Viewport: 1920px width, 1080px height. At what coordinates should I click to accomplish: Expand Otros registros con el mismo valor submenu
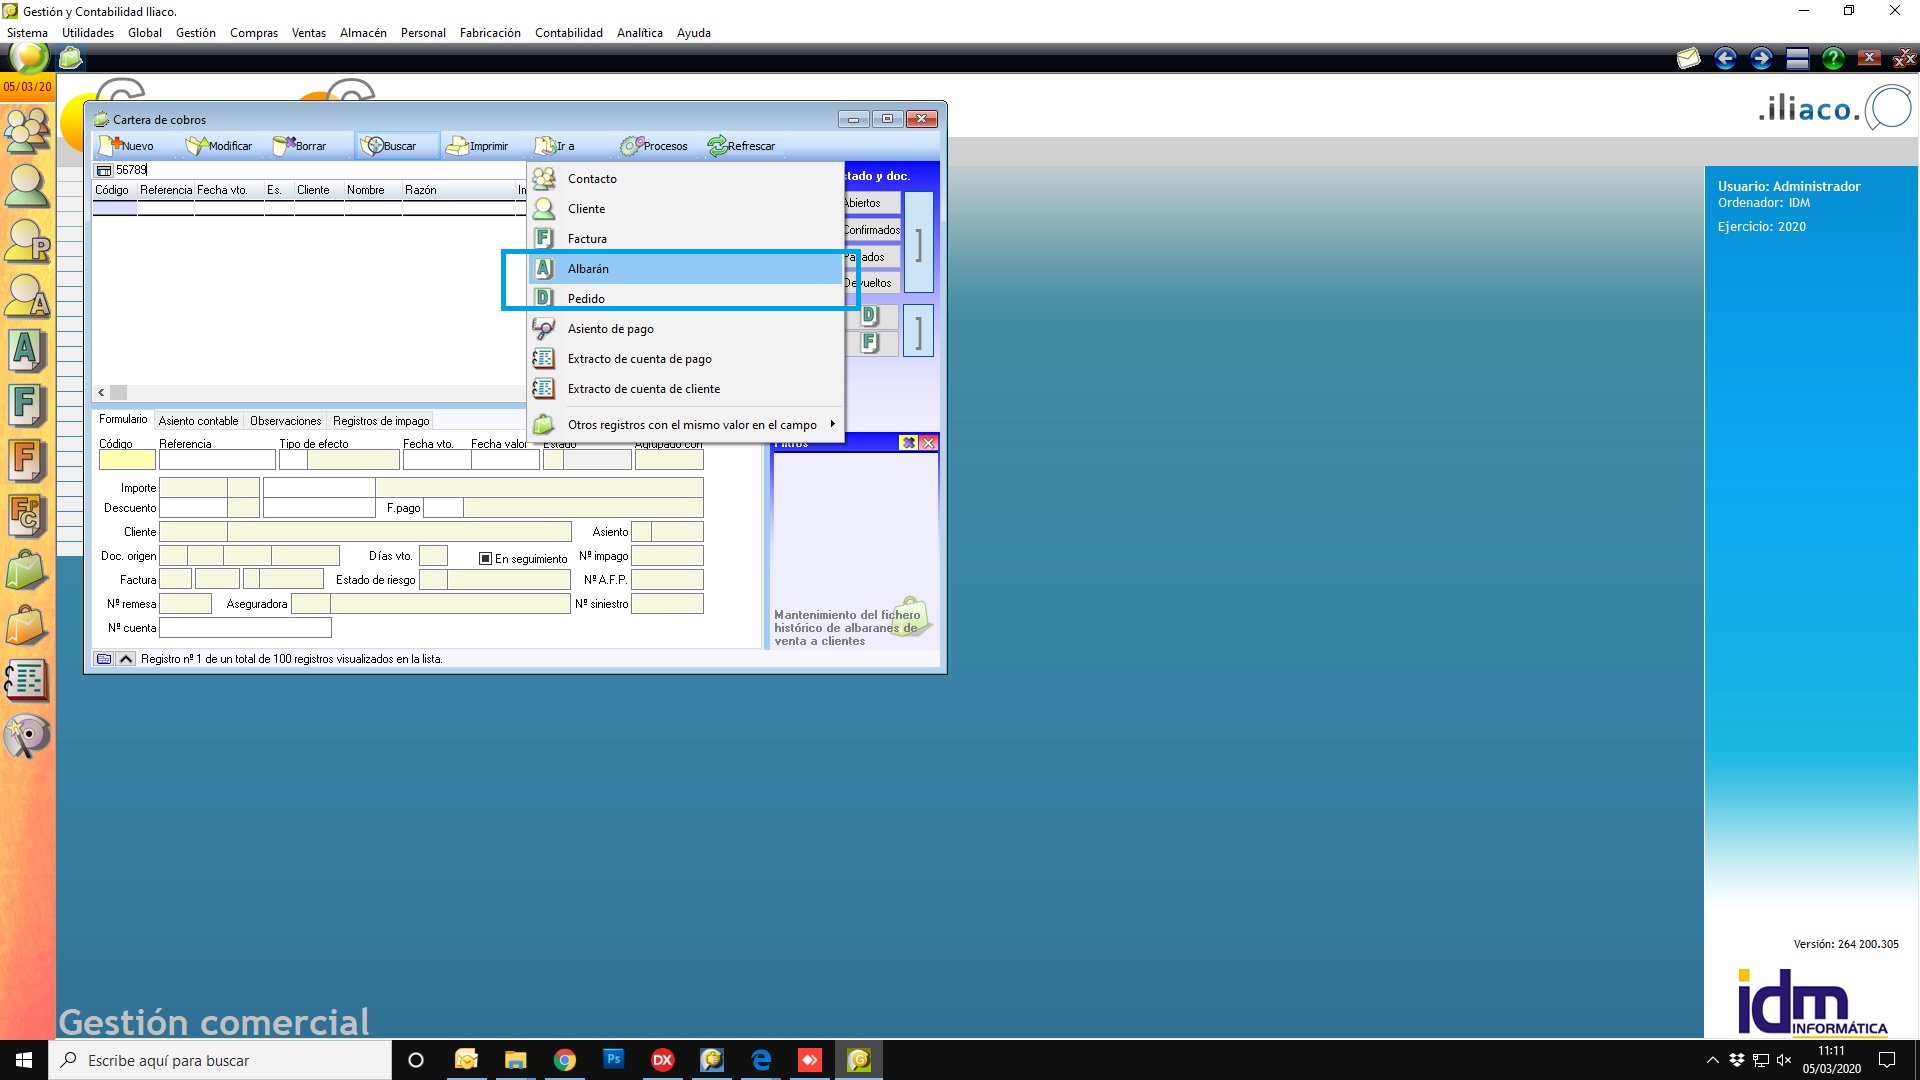click(x=686, y=425)
